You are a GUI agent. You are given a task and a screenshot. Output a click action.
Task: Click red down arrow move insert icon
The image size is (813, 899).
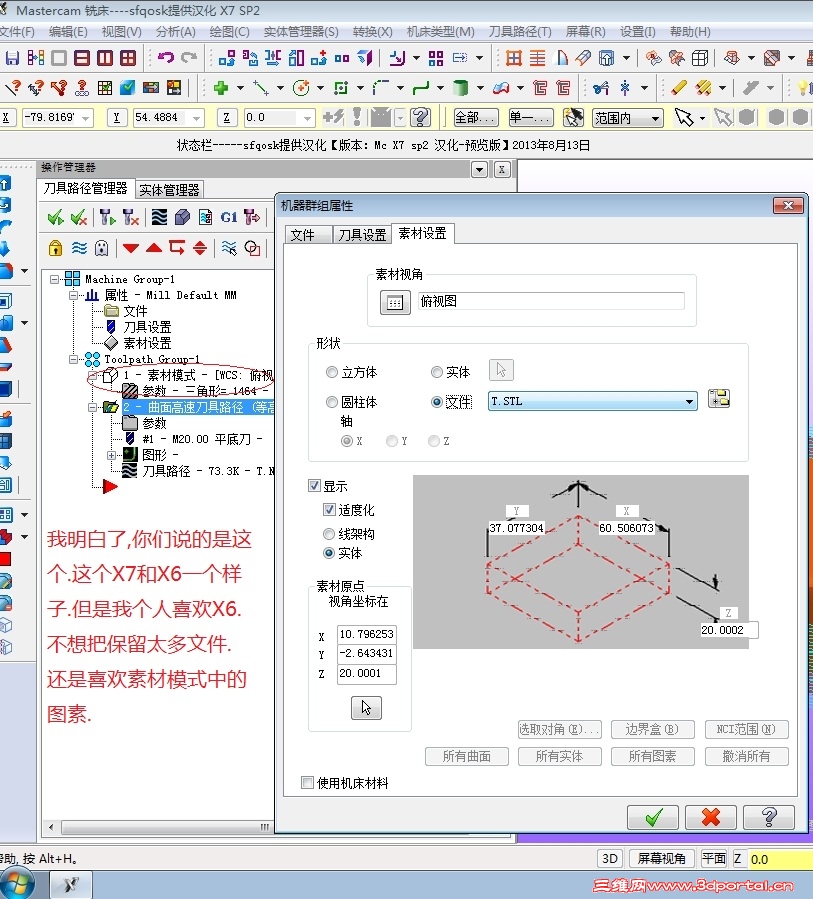click(131, 248)
